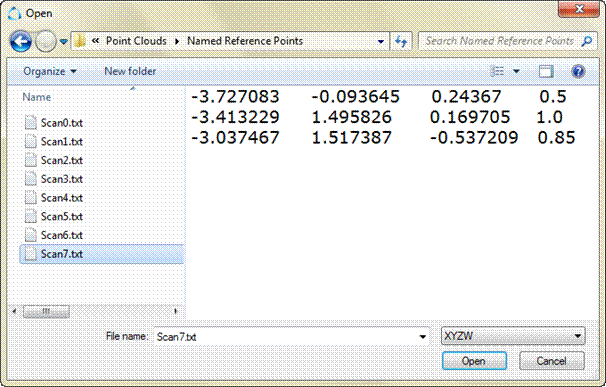This screenshot has height=387, width=606.
Task: Click preview value 0.85
Action: (557, 137)
